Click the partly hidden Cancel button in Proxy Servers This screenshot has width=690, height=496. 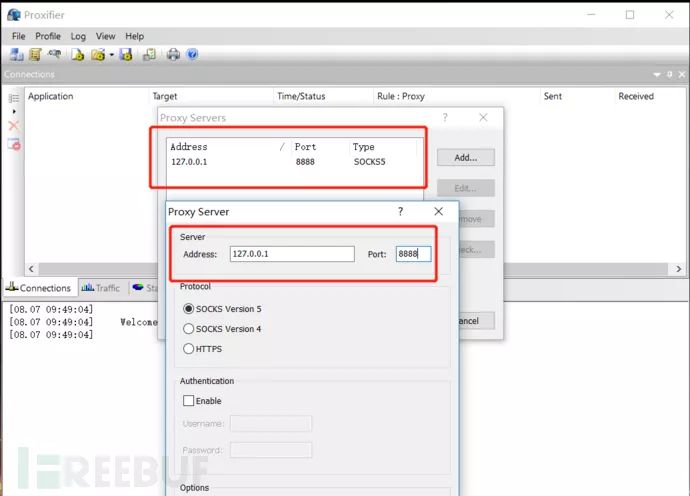[x=477, y=321]
